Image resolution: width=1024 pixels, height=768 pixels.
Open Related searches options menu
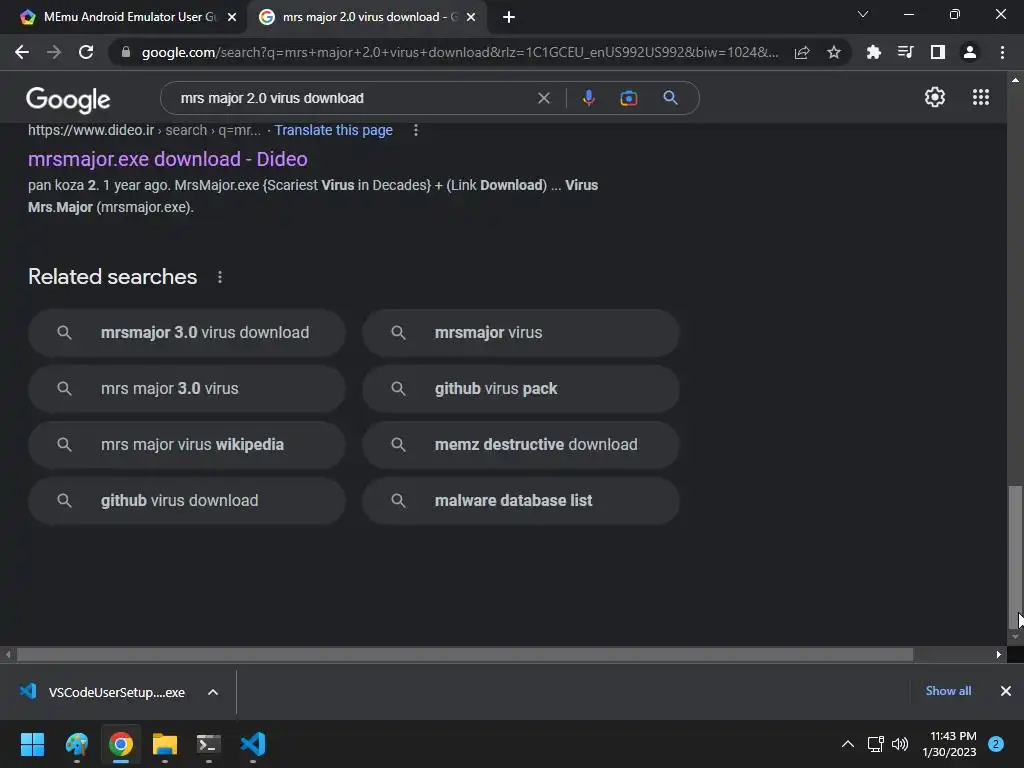(x=220, y=277)
